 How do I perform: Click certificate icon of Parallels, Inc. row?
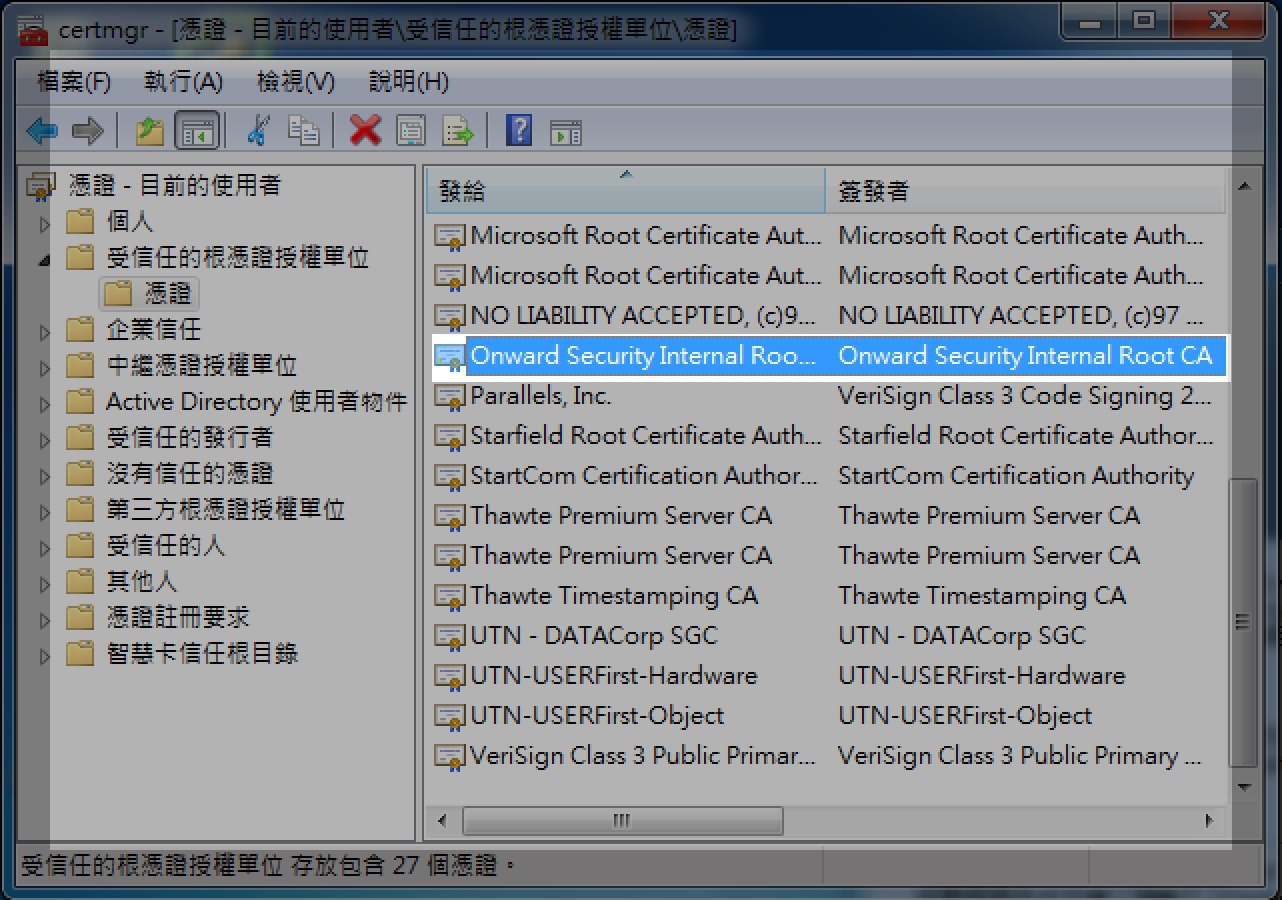450,397
